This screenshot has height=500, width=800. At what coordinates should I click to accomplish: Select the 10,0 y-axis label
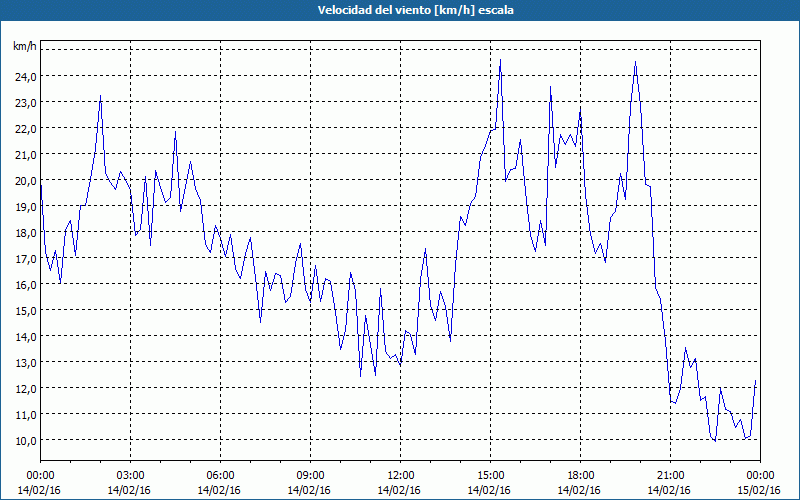pos(26,441)
